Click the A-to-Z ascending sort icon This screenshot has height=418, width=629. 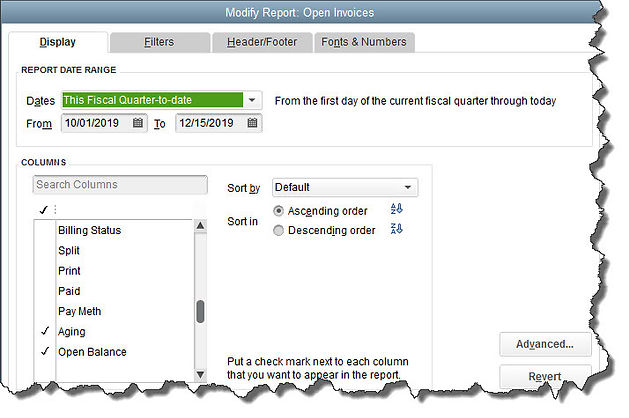point(396,209)
